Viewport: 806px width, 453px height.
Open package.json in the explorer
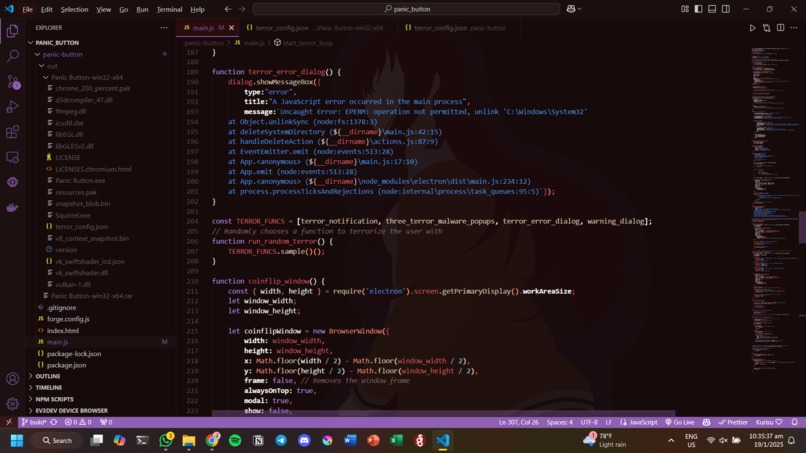66,365
